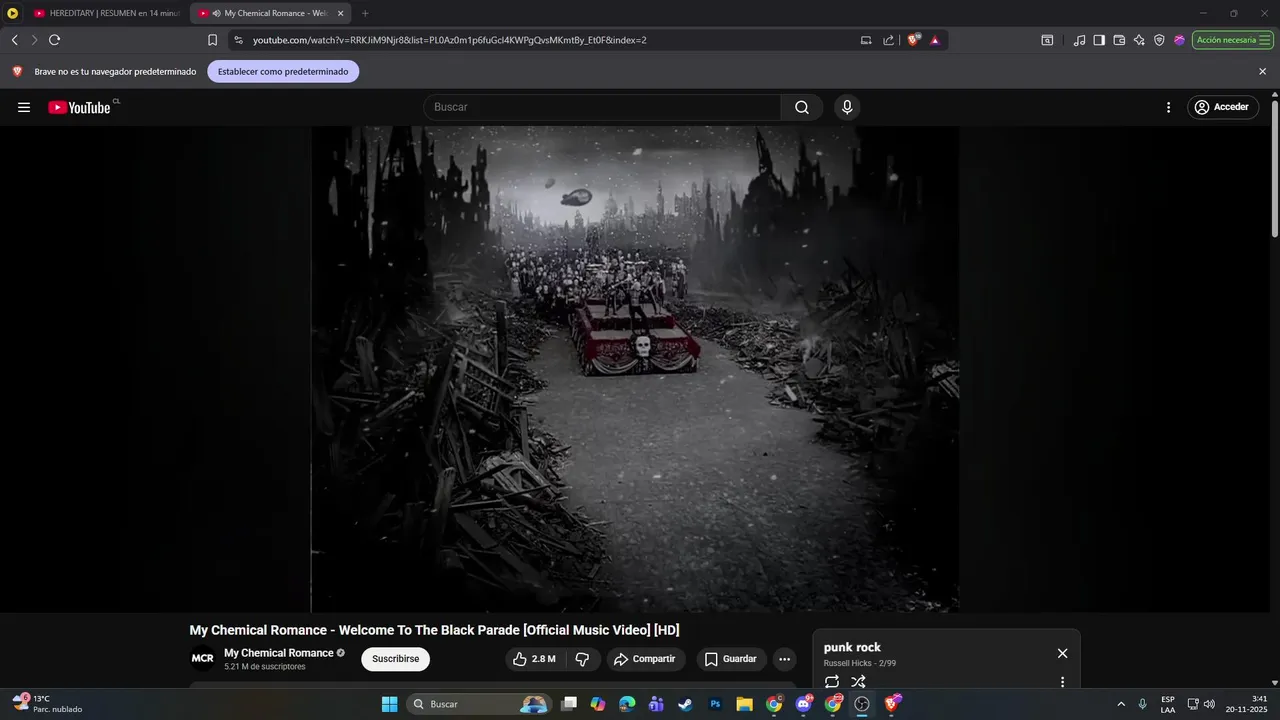Open the punk rock playlist options menu
The width and height of the screenshot is (1280, 720).
[1062, 682]
